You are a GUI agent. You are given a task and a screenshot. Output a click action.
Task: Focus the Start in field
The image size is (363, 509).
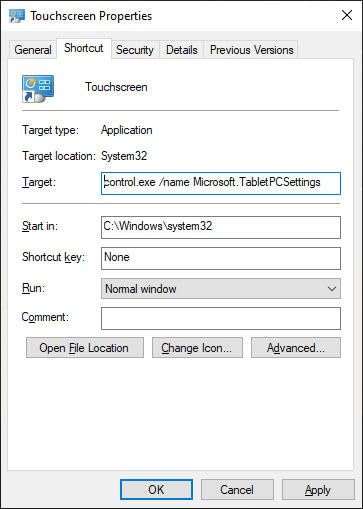click(221, 227)
